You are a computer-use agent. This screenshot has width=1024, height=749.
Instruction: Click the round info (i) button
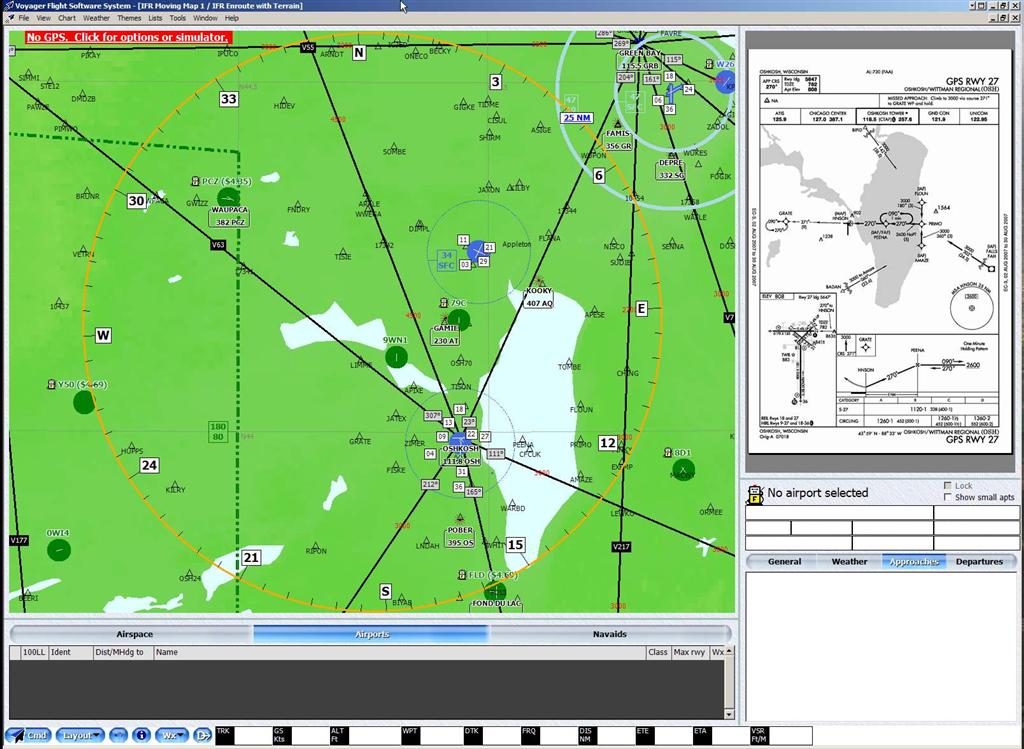click(140, 735)
